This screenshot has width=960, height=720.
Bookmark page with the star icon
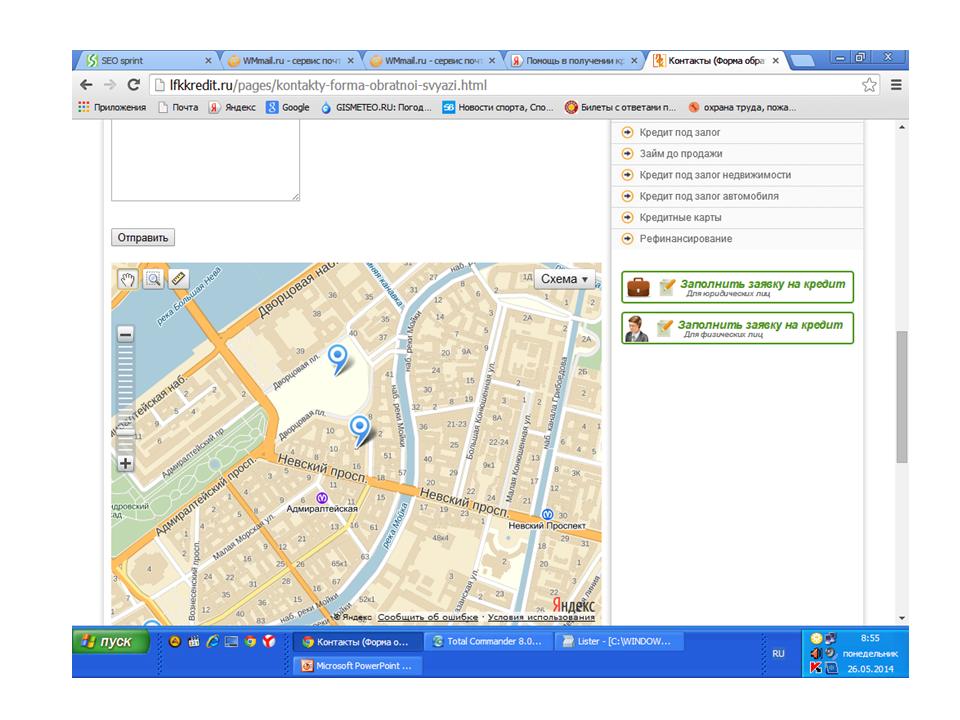coord(869,85)
